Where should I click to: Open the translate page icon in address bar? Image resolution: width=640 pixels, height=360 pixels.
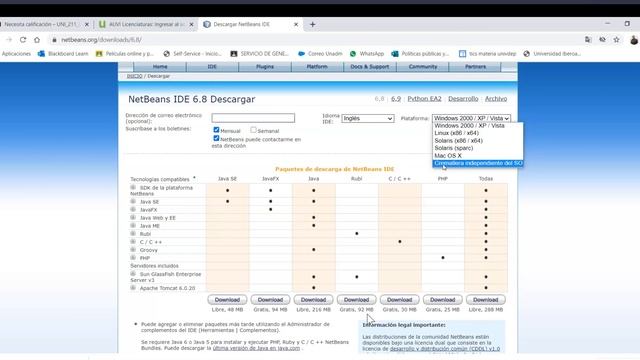588,40
